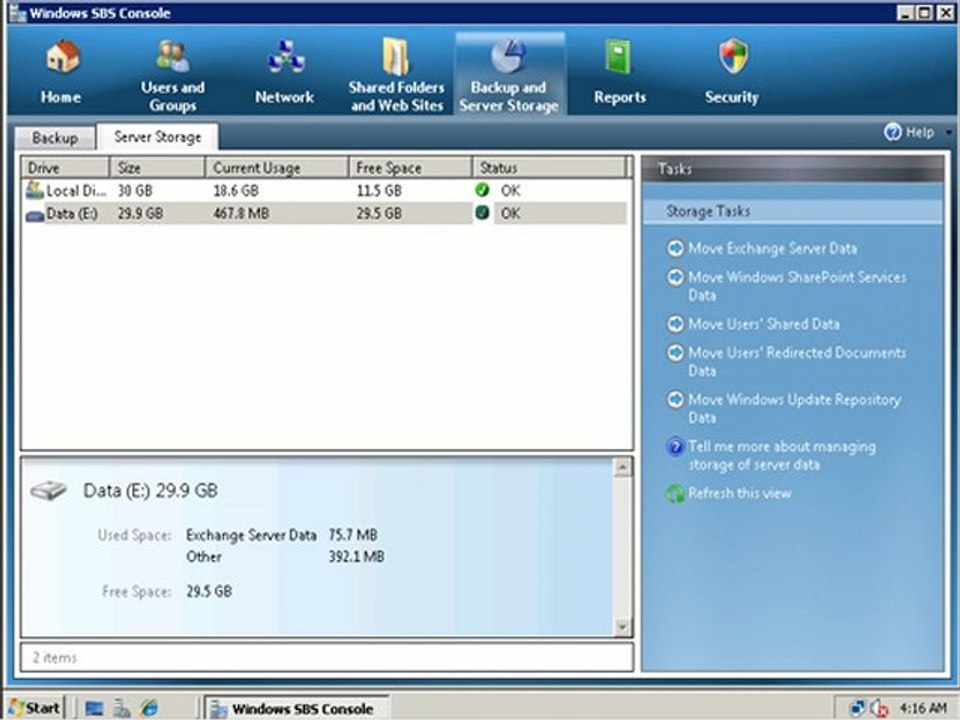Select the Local Disk drive row
The width and height of the screenshot is (960, 720).
coord(326,190)
